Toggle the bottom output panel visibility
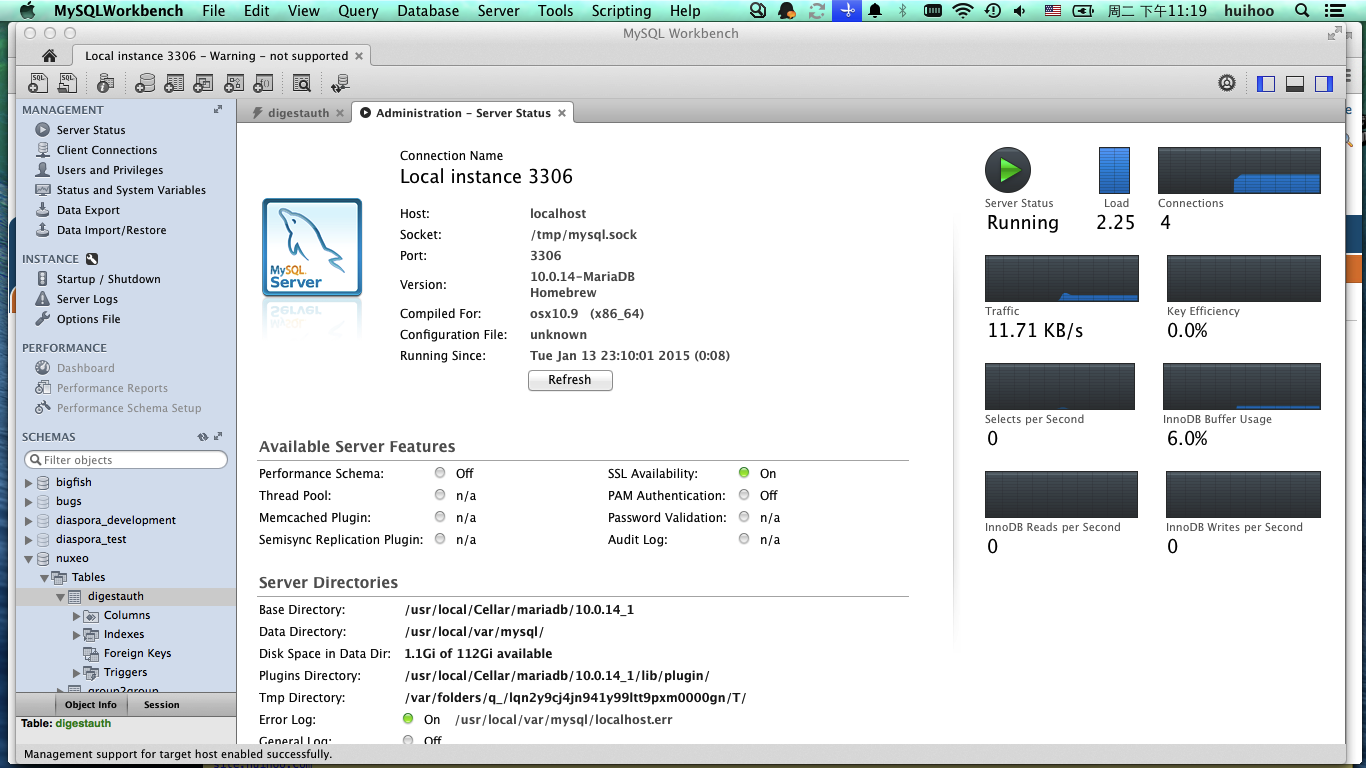 click(1295, 84)
